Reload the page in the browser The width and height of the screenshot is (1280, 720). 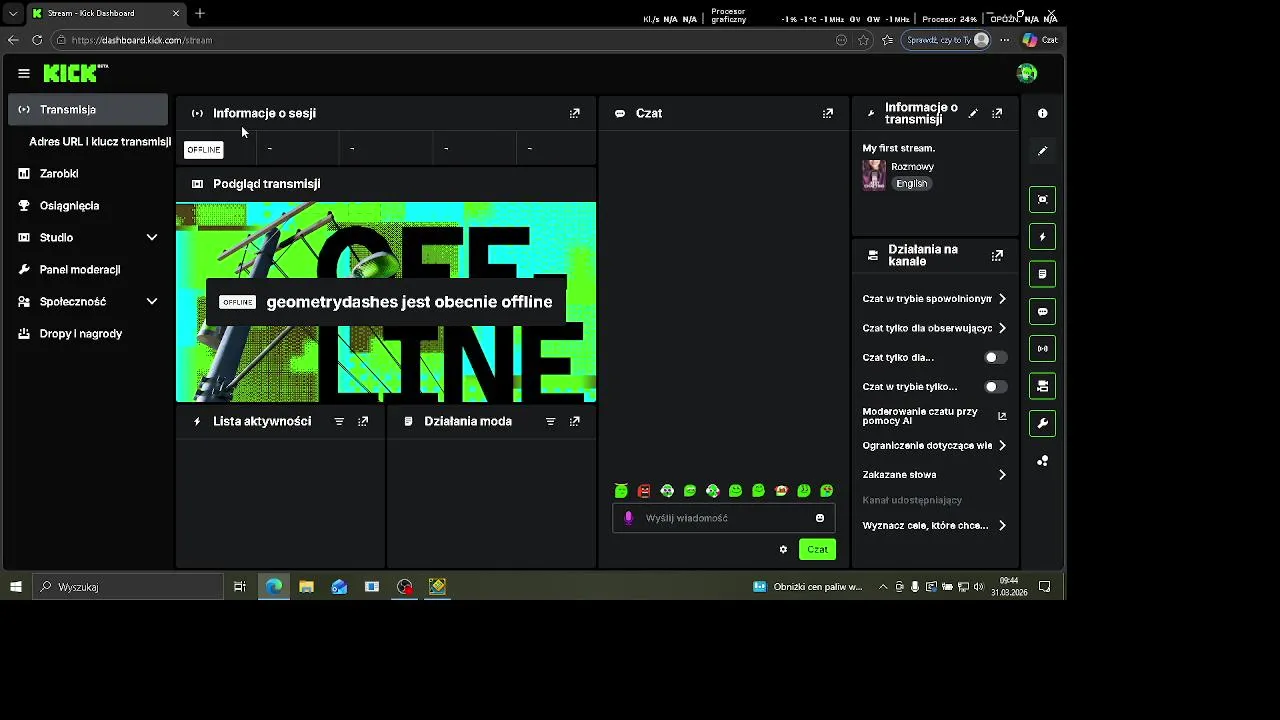pyautogui.click(x=37, y=40)
